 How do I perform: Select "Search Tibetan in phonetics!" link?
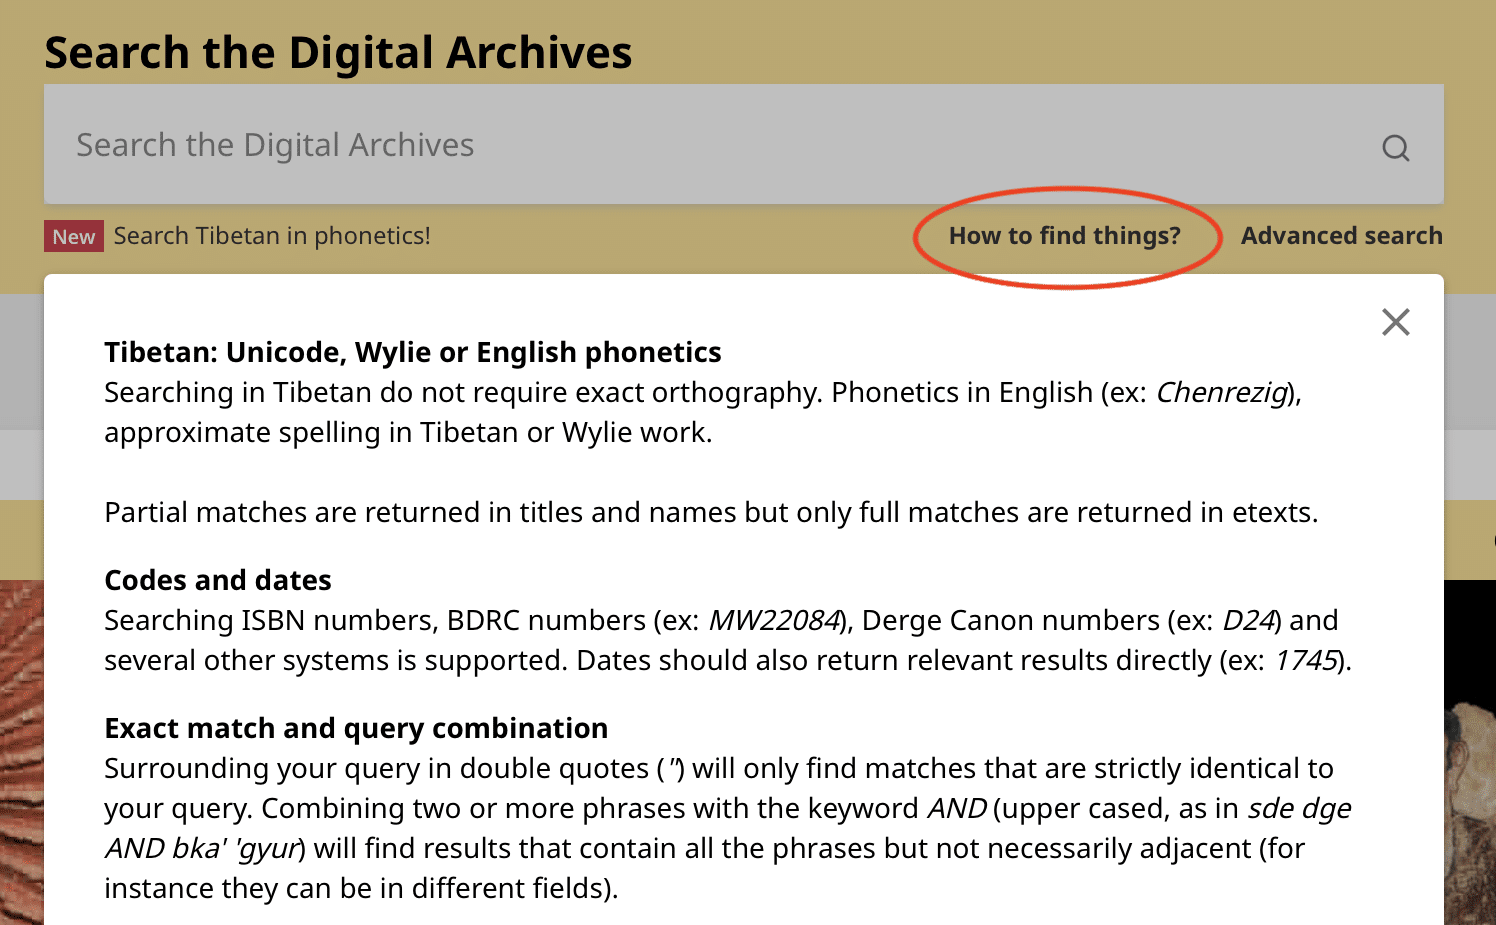(272, 236)
